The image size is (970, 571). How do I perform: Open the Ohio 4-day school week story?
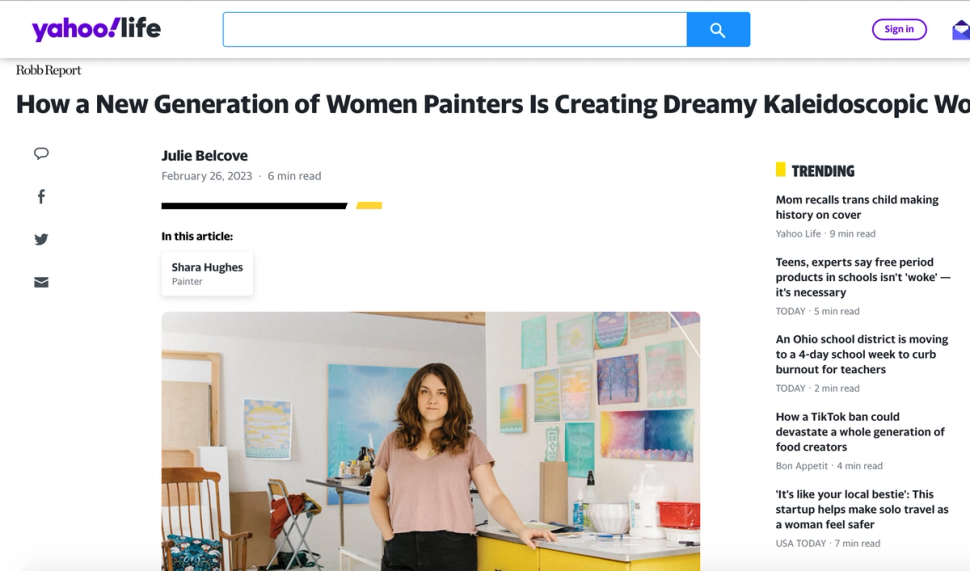pyautogui.click(x=862, y=354)
